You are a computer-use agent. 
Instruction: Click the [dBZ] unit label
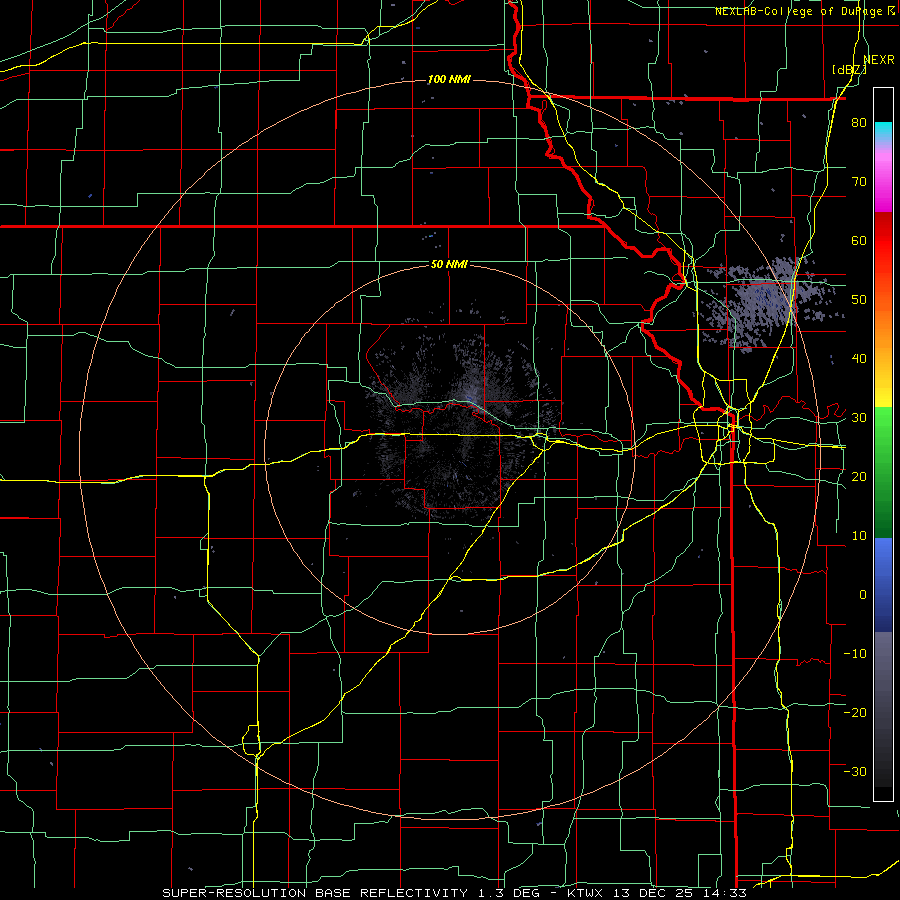coord(849,70)
